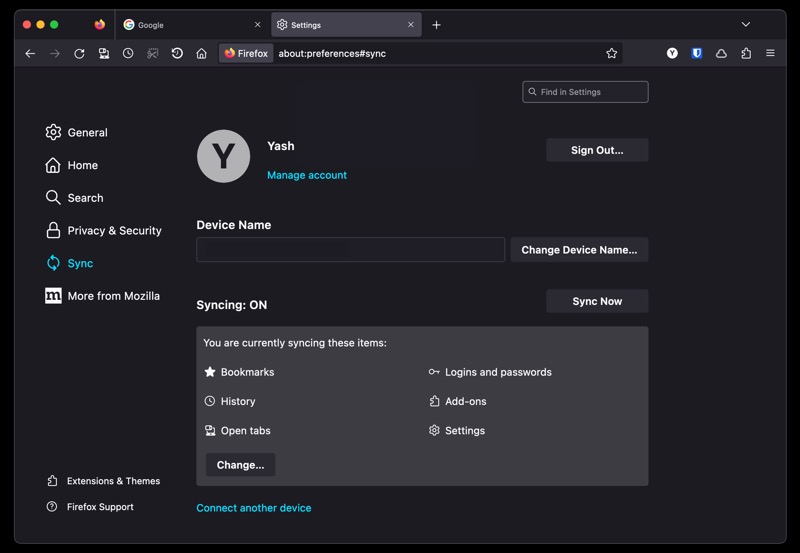Focus the Find in Settings search box
This screenshot has height=553, width=800.
click(585, 92)
